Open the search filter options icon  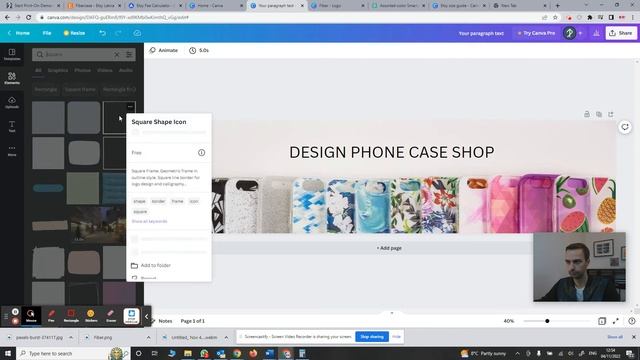point(129,54)
